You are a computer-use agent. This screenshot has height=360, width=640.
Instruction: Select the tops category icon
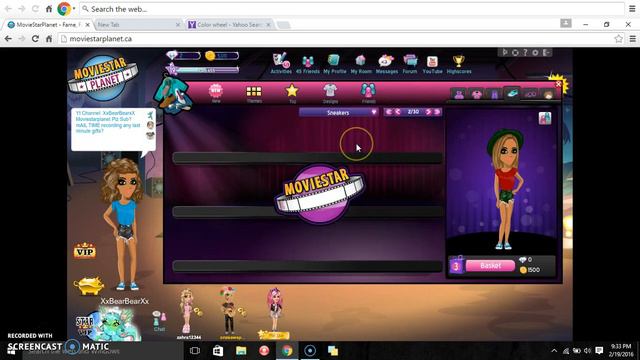(x=476, y=95)
